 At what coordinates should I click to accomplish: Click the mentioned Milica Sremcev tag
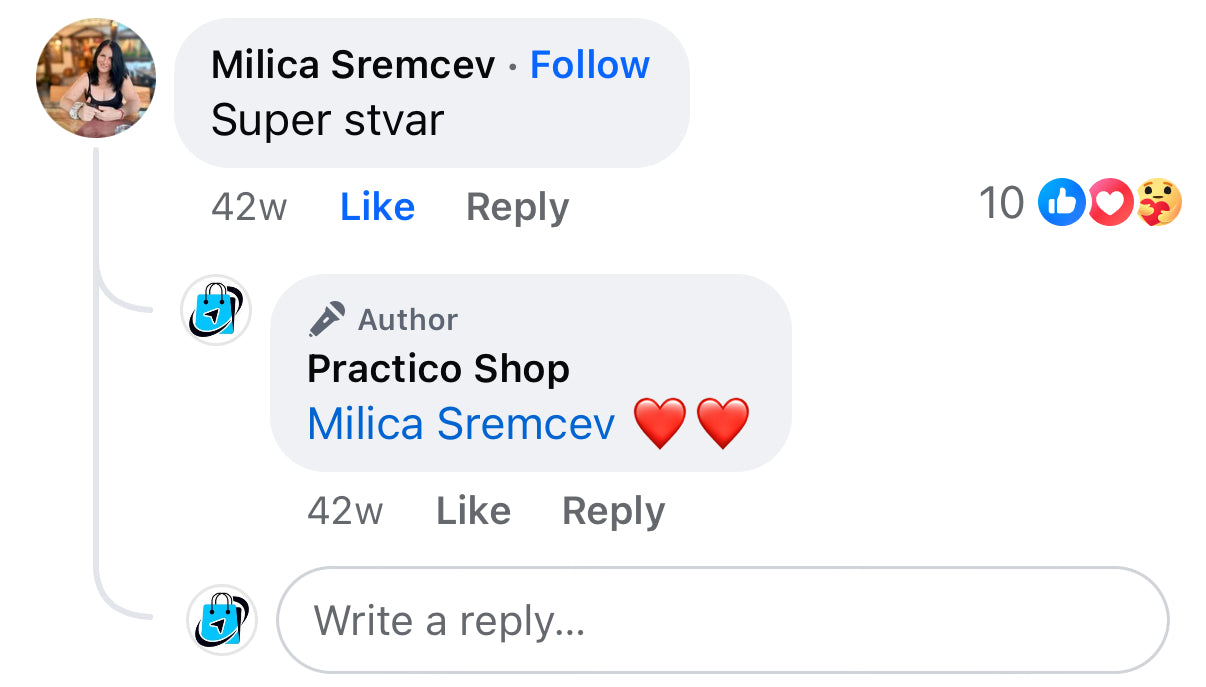pos(461,424)
